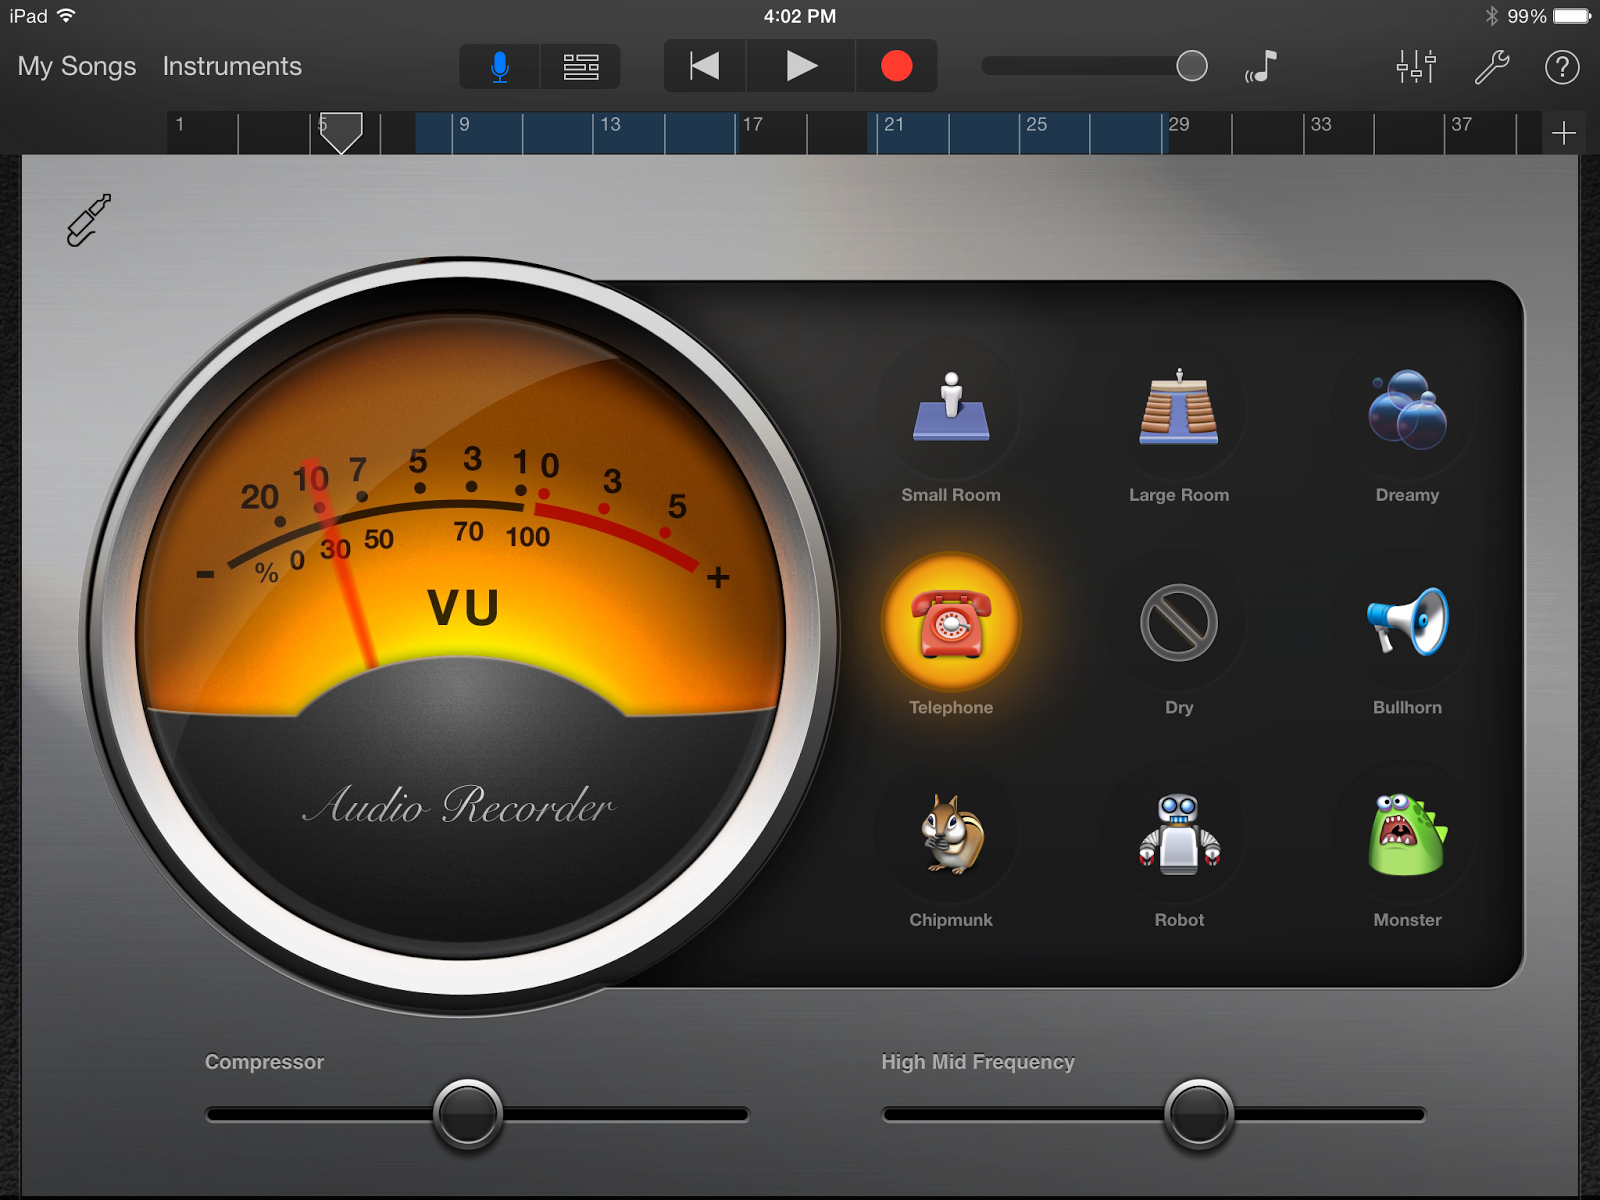Screen dimensions: 1600x1200
Task: Open the track controls mixer
Action: (x=1416, y=67)
